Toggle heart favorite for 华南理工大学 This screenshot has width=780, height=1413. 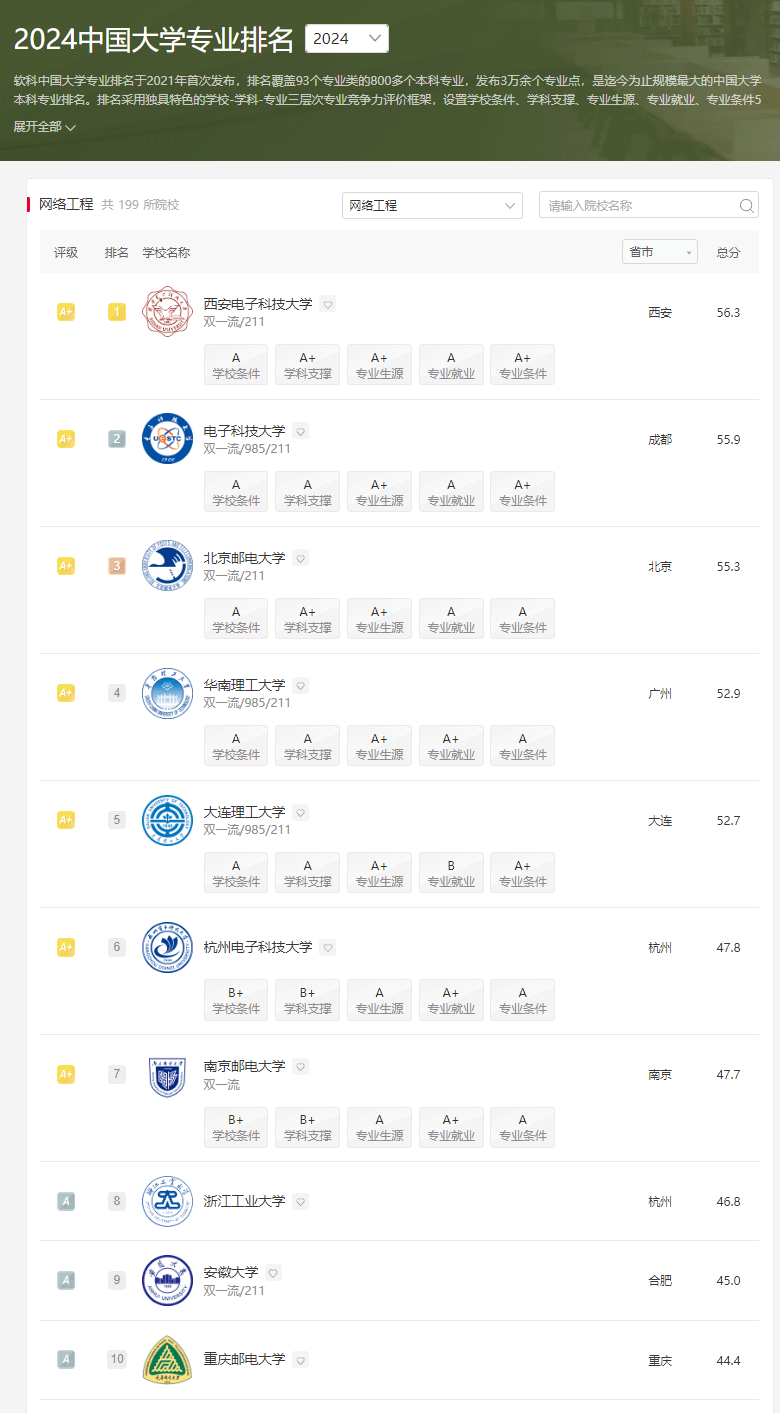point(301,685)
